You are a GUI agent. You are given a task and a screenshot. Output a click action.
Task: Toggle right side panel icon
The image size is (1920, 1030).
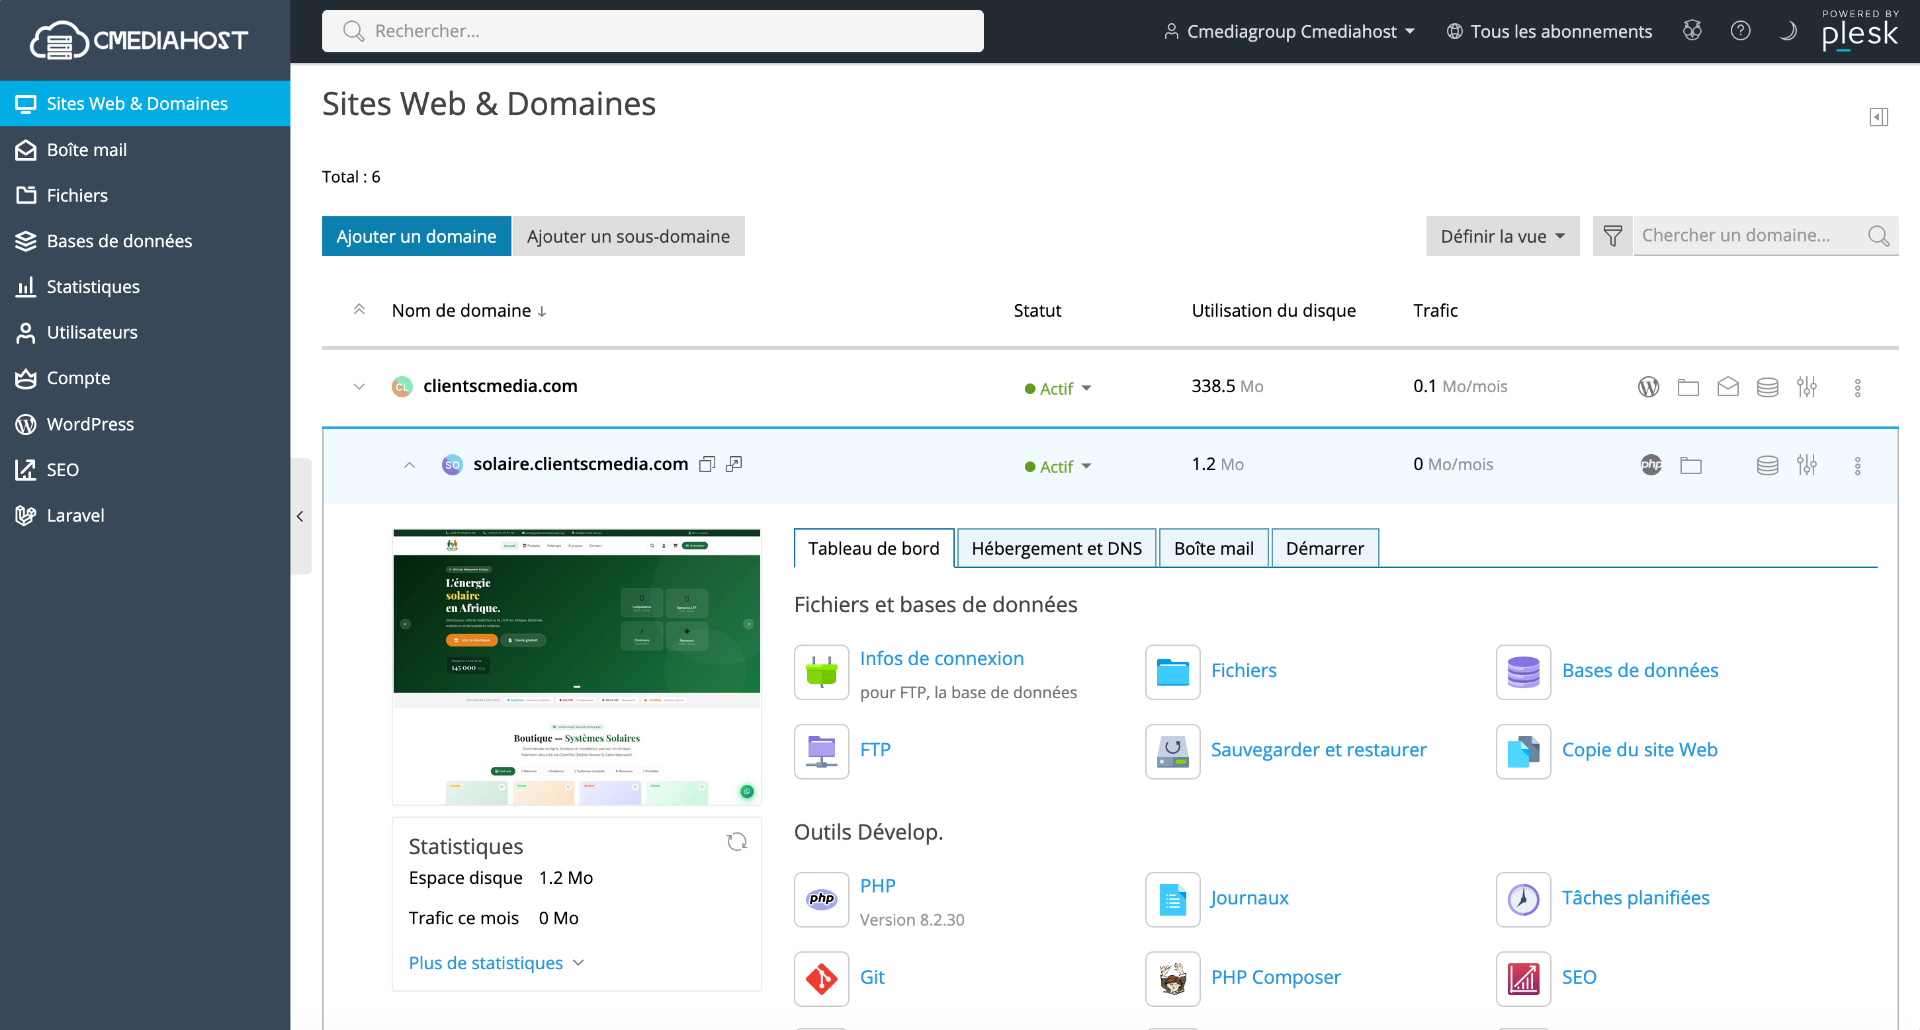pyautogui.click(x=1879, y=117)
